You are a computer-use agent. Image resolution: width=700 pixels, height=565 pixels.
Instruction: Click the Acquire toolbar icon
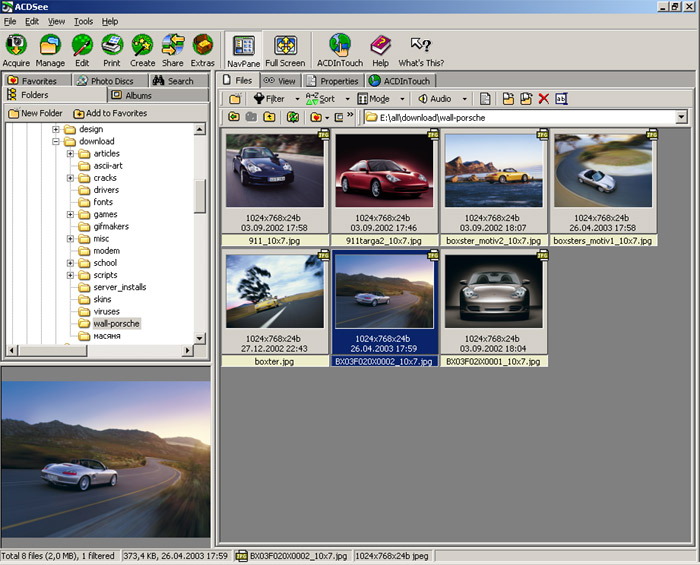(x=16, y=50)
